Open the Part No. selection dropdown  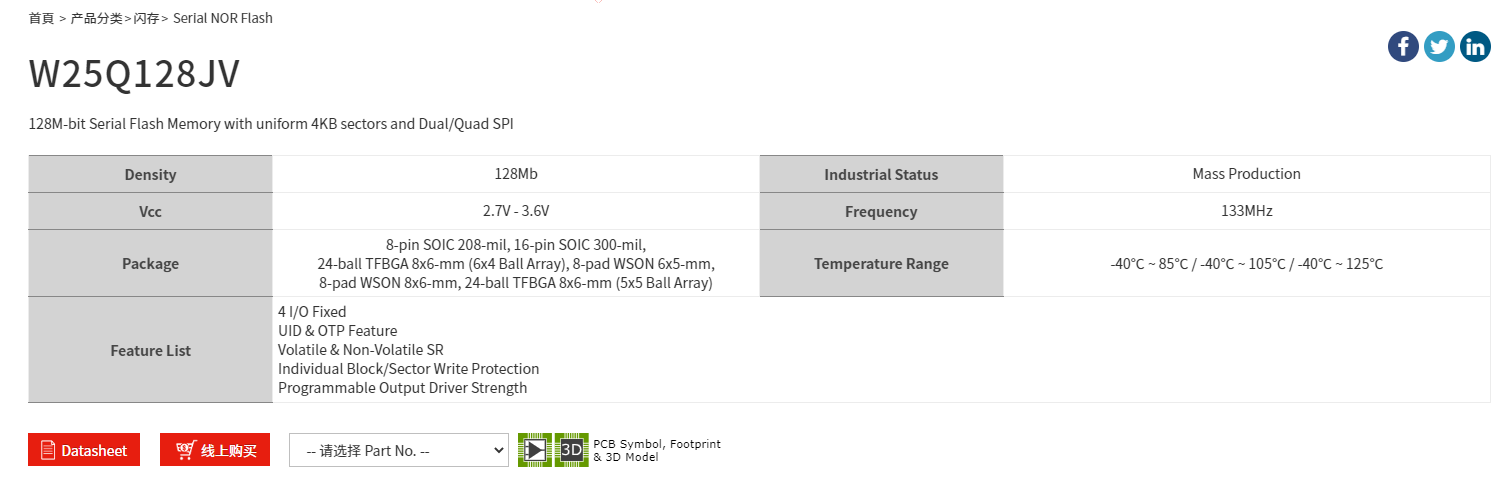point(398,451)
